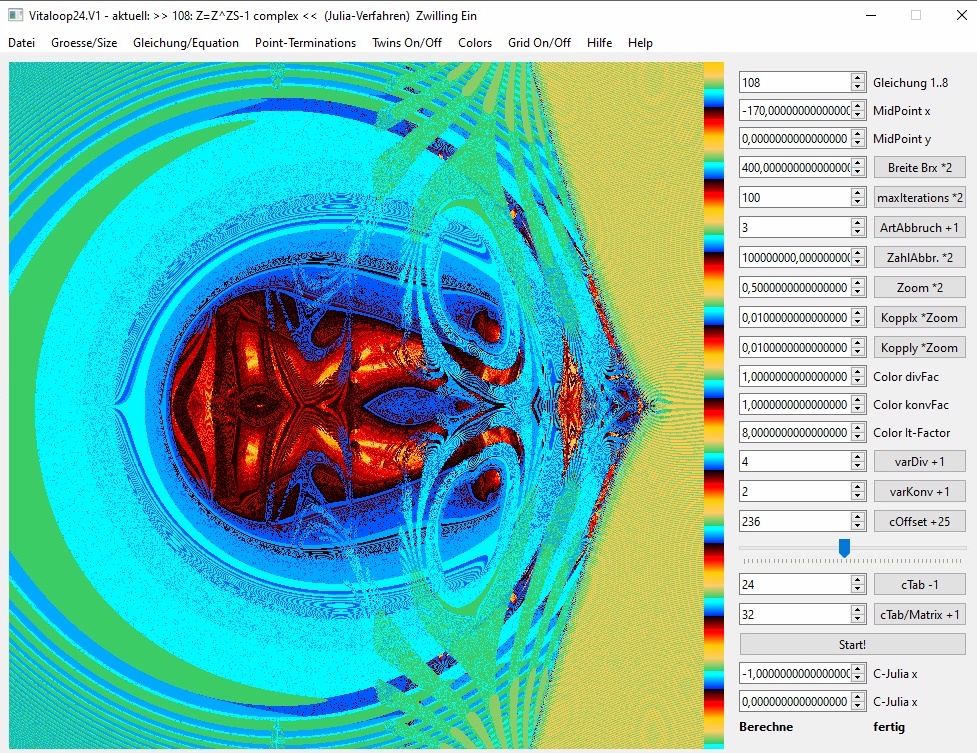
Task: Click the Zoom *2 button
Action: click(x=920, y=287)
